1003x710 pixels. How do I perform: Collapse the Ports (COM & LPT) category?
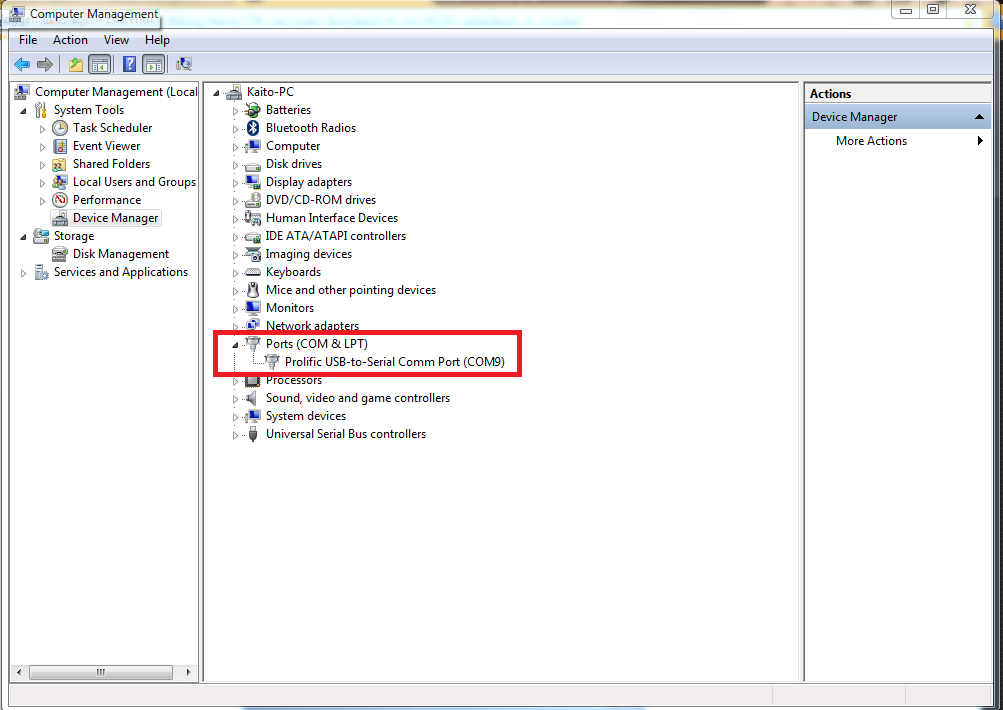point(235,343)
